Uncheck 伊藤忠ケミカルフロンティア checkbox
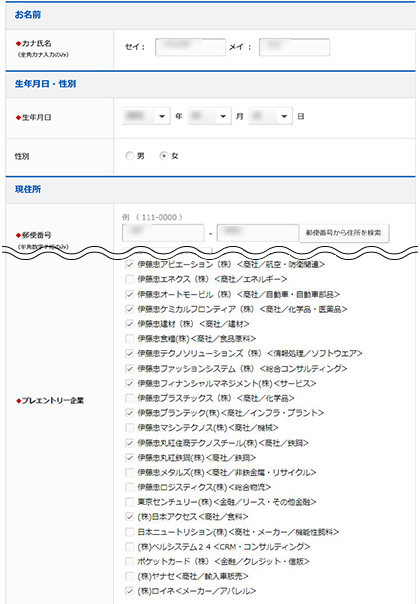Viewport: 420px width, 604px height. (x=130, y=309)
